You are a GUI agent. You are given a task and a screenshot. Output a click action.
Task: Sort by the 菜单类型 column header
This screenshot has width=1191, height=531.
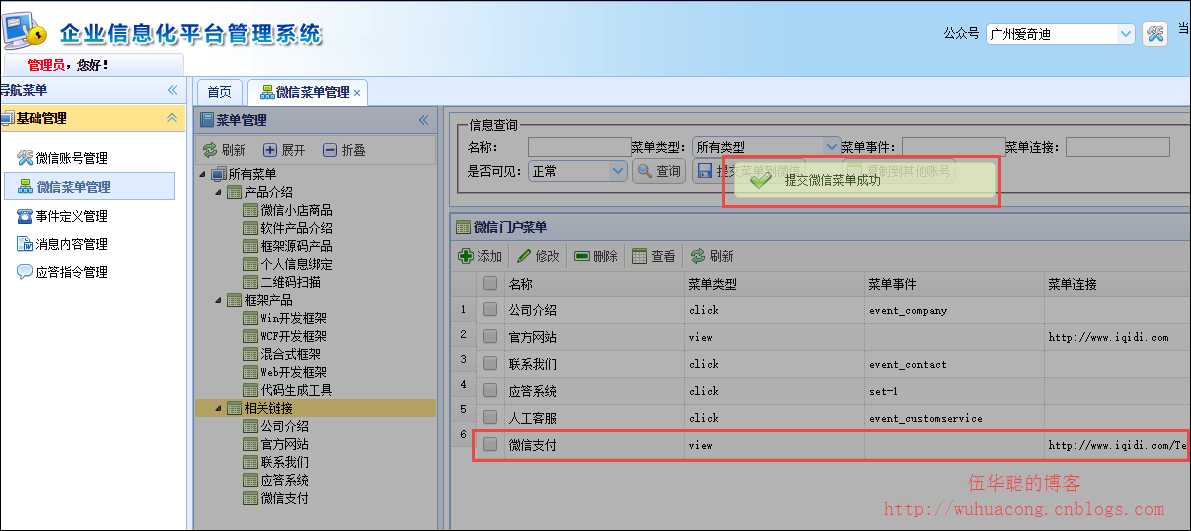pos(774,284)
